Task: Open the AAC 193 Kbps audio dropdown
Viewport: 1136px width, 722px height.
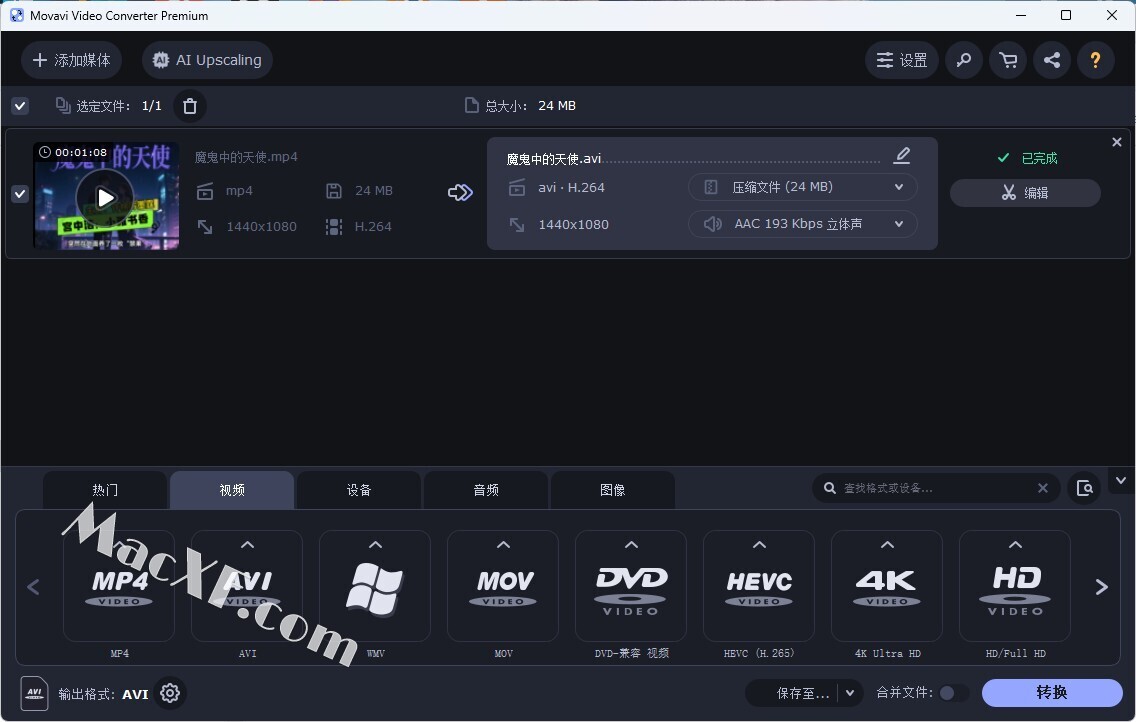Action: point(803,224)
